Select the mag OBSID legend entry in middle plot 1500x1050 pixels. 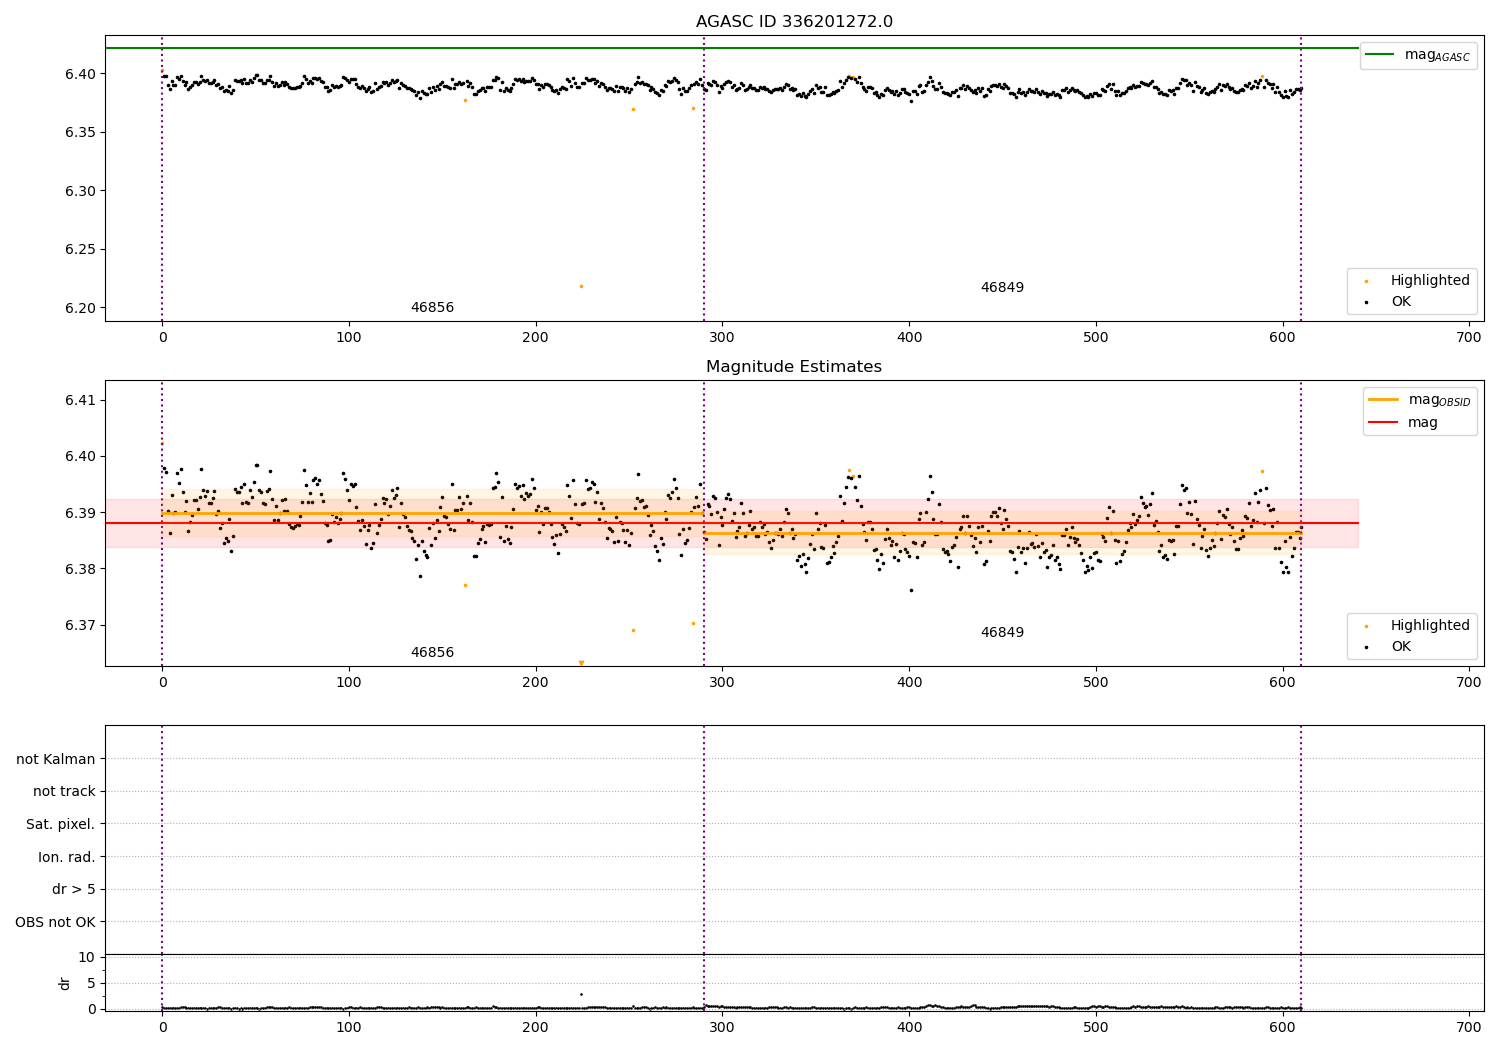tap(1420, 400)
